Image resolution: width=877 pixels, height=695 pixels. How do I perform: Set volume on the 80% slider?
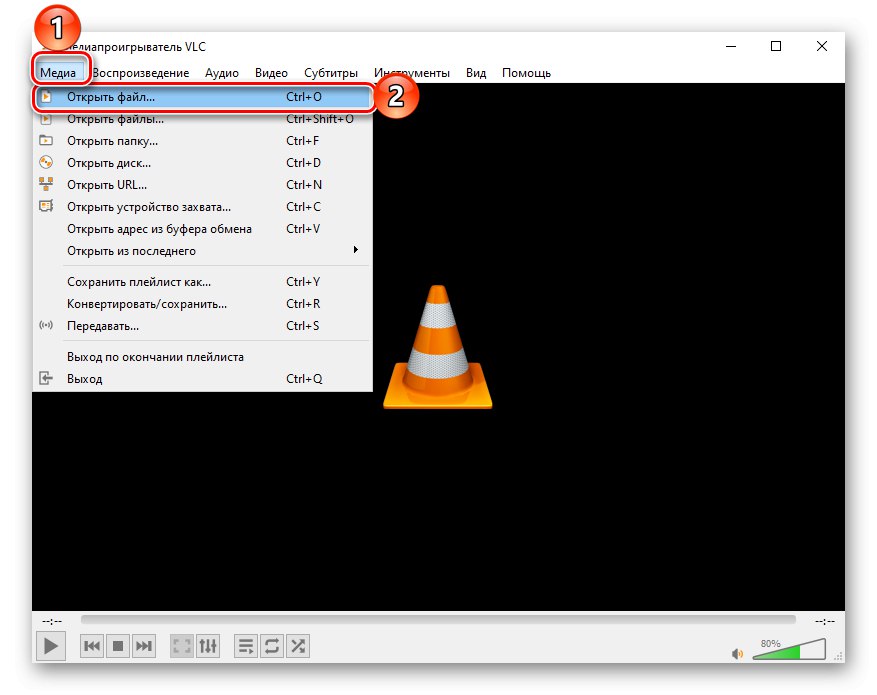pos(789,650)
